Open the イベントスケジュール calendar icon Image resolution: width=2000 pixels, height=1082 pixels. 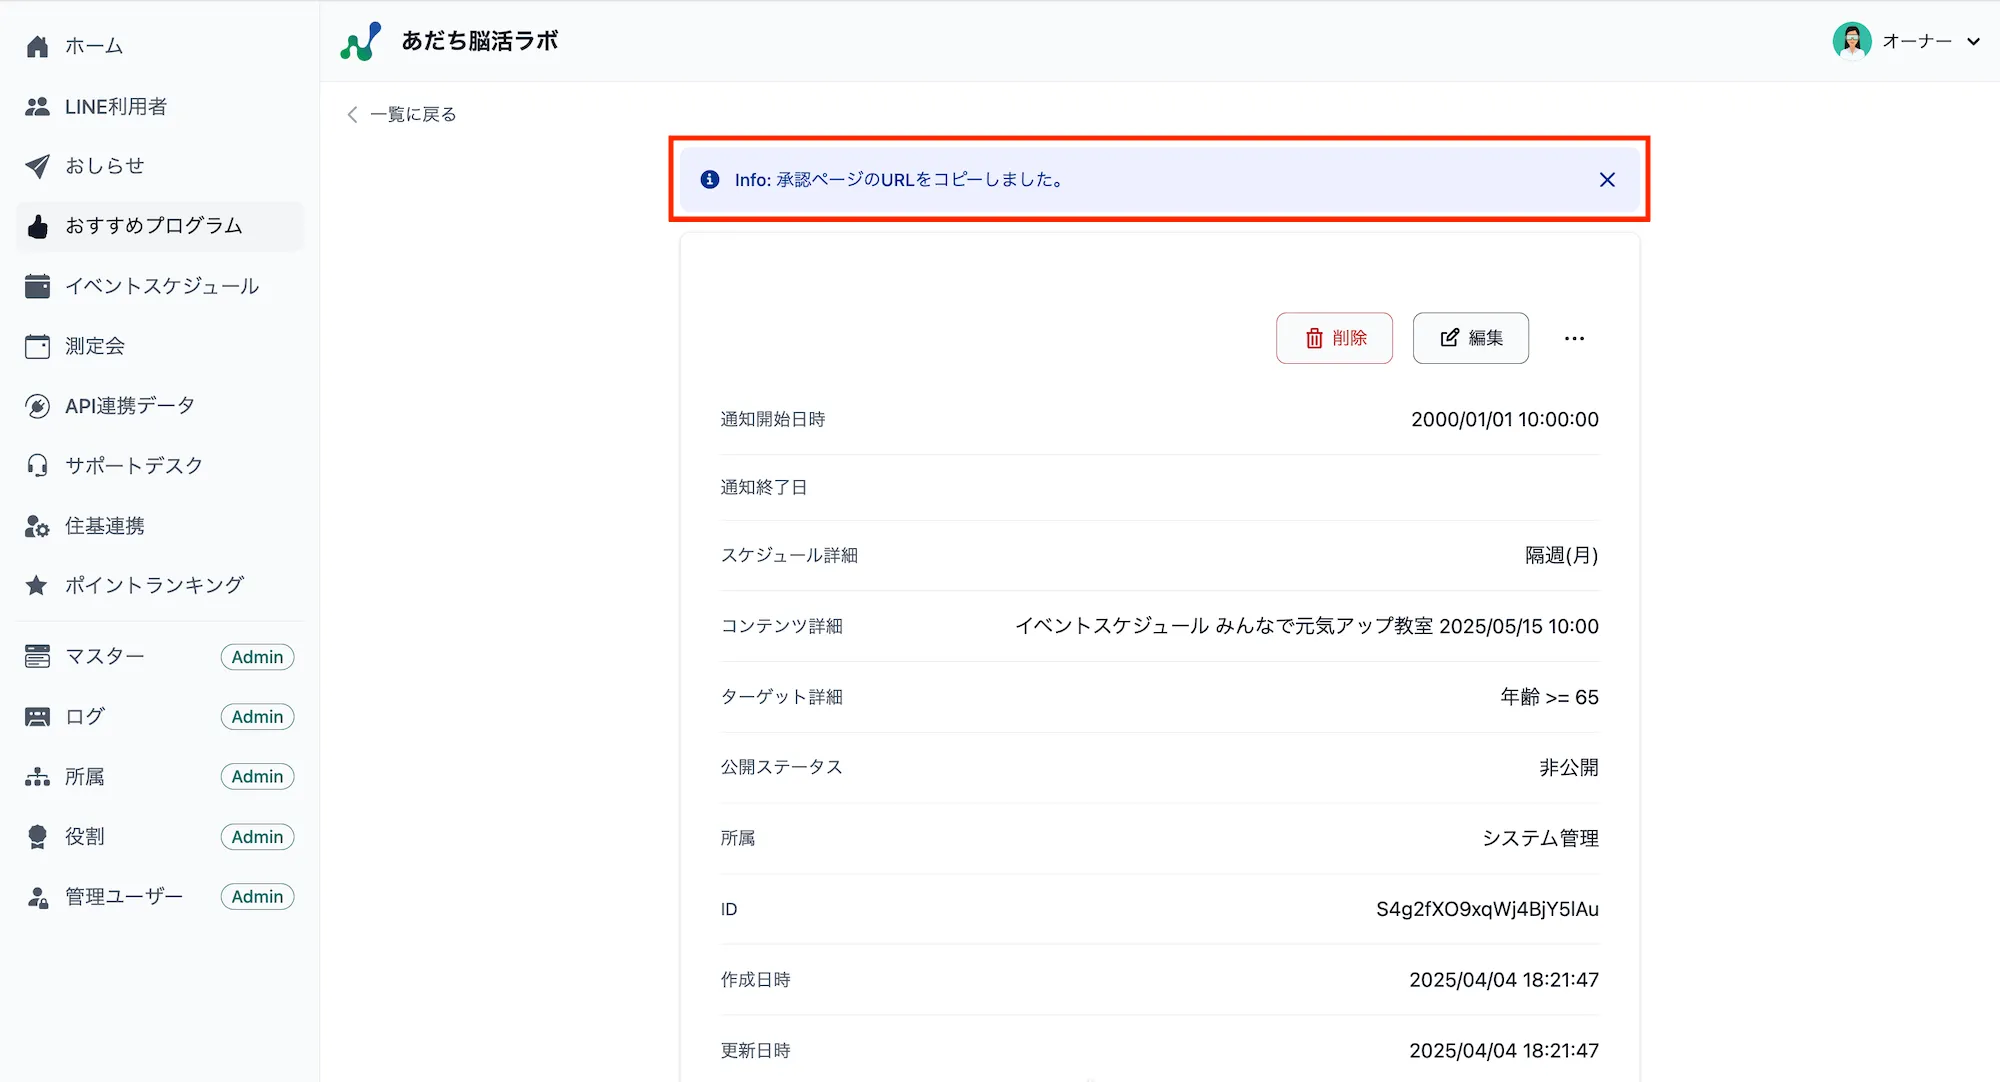coord(37,286)
